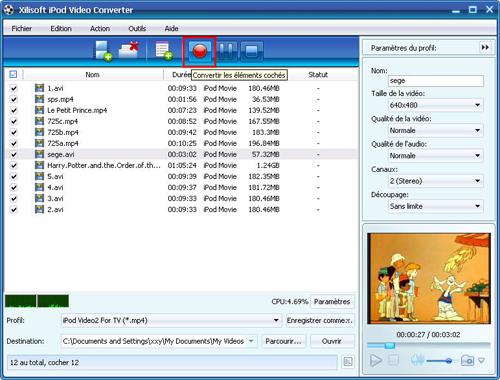500x380 pixels.
Task: Open the Outils menu
Action: click(x=137, y=28)
